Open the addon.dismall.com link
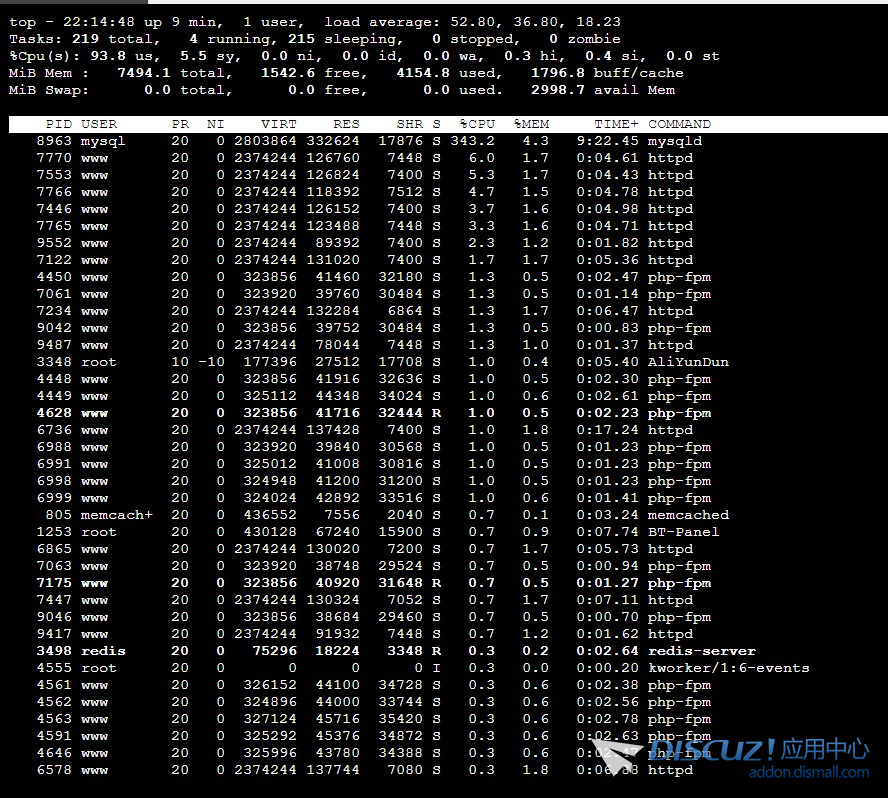 [x=808, y=771]
